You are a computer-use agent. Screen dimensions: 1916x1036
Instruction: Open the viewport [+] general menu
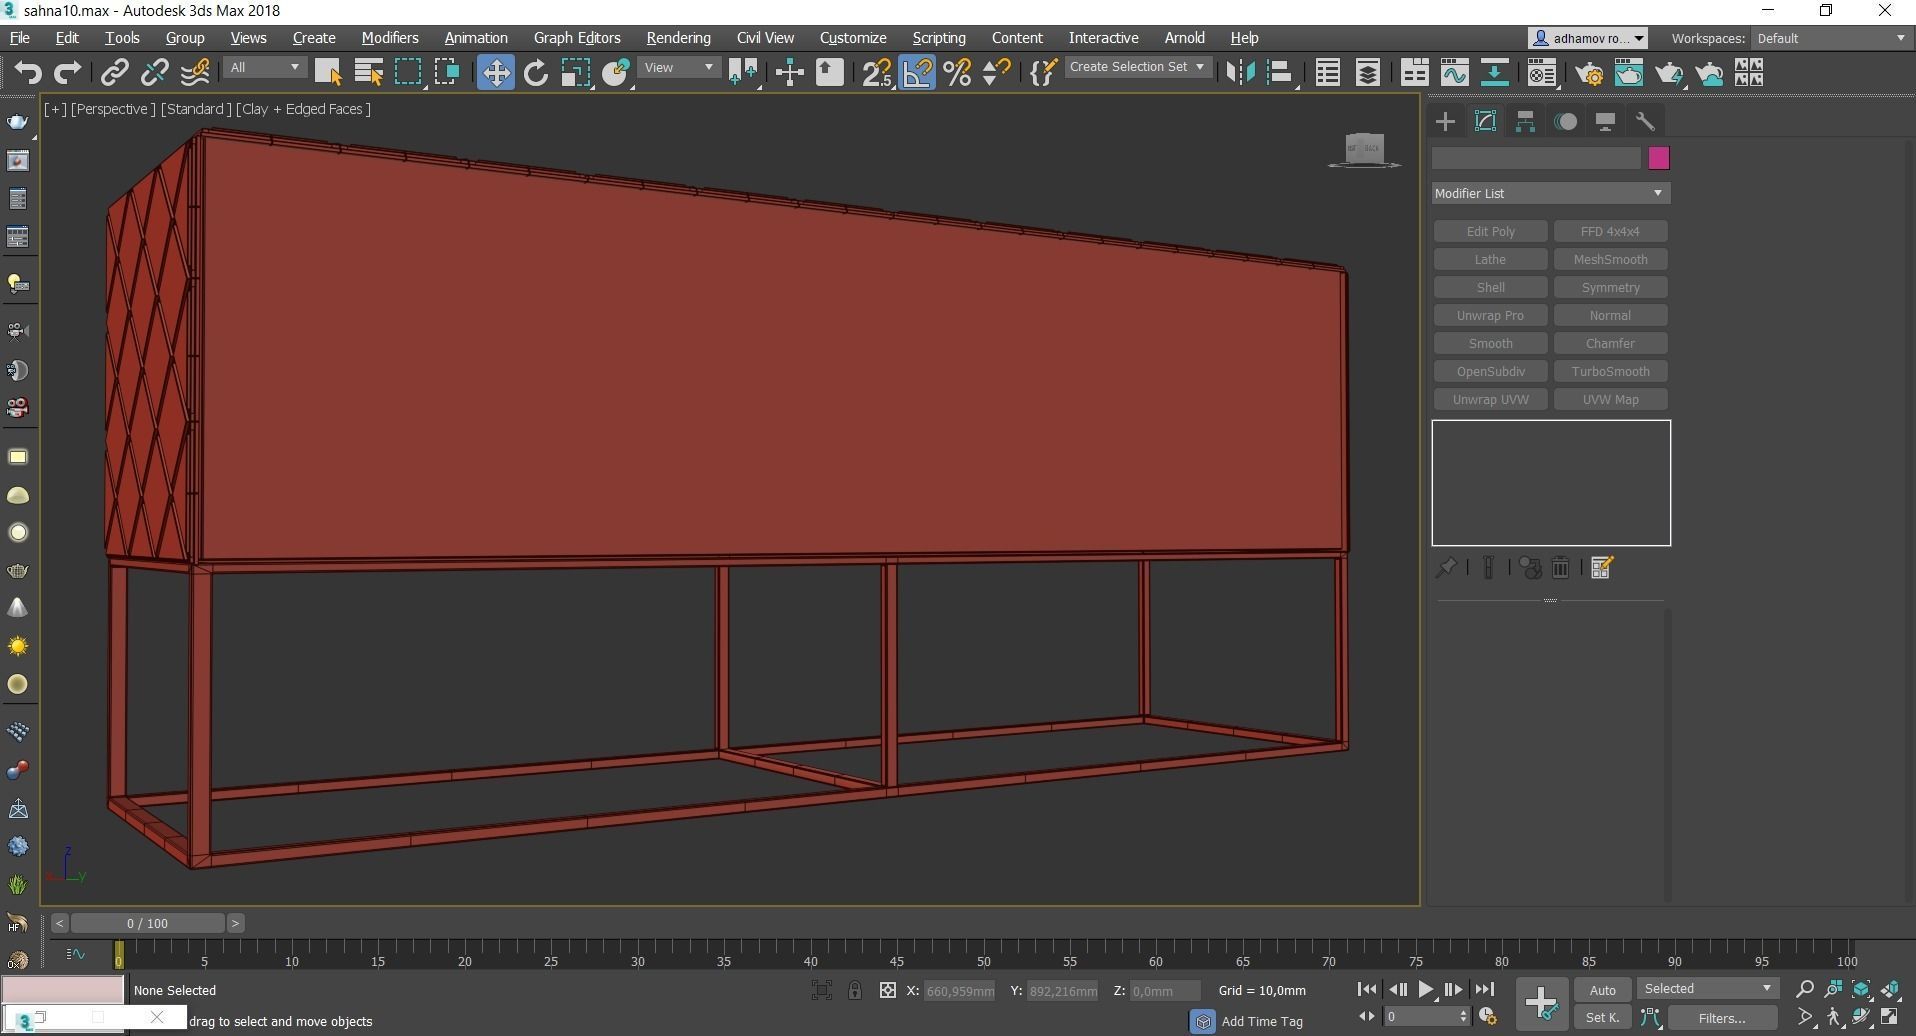54,109
